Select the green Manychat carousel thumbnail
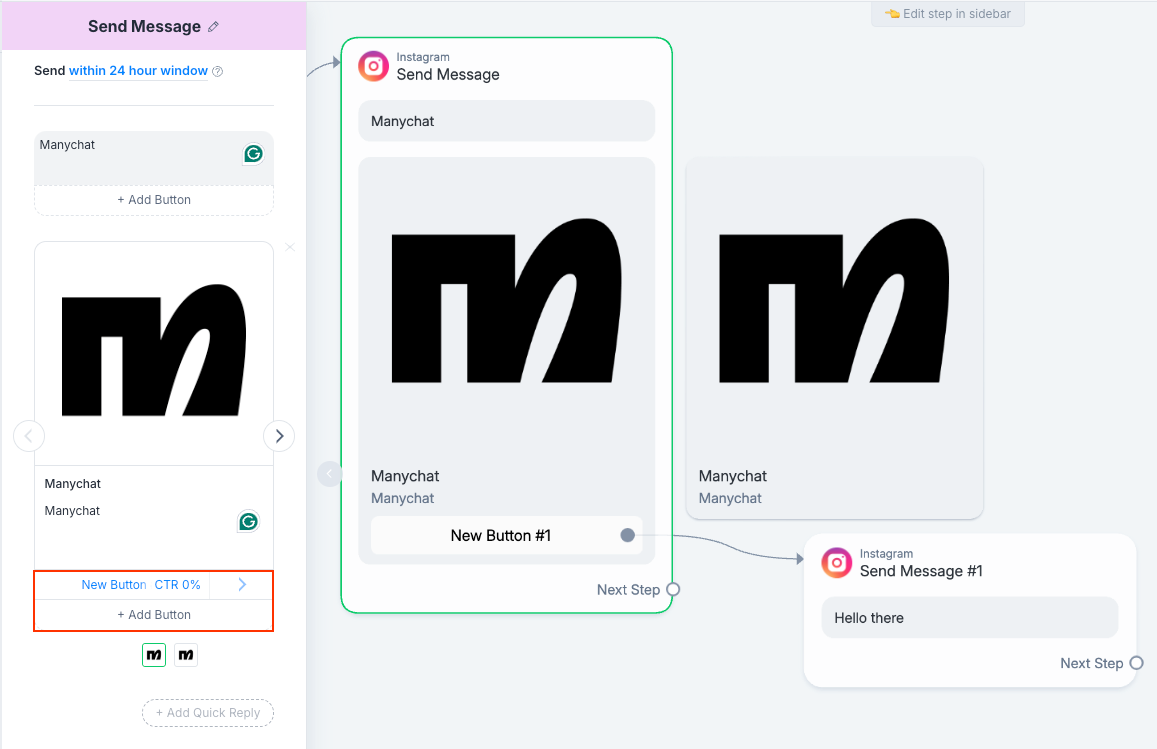The height and width of the screenshot is (749, 1157). pyautogui.click(x=153, y=655)
